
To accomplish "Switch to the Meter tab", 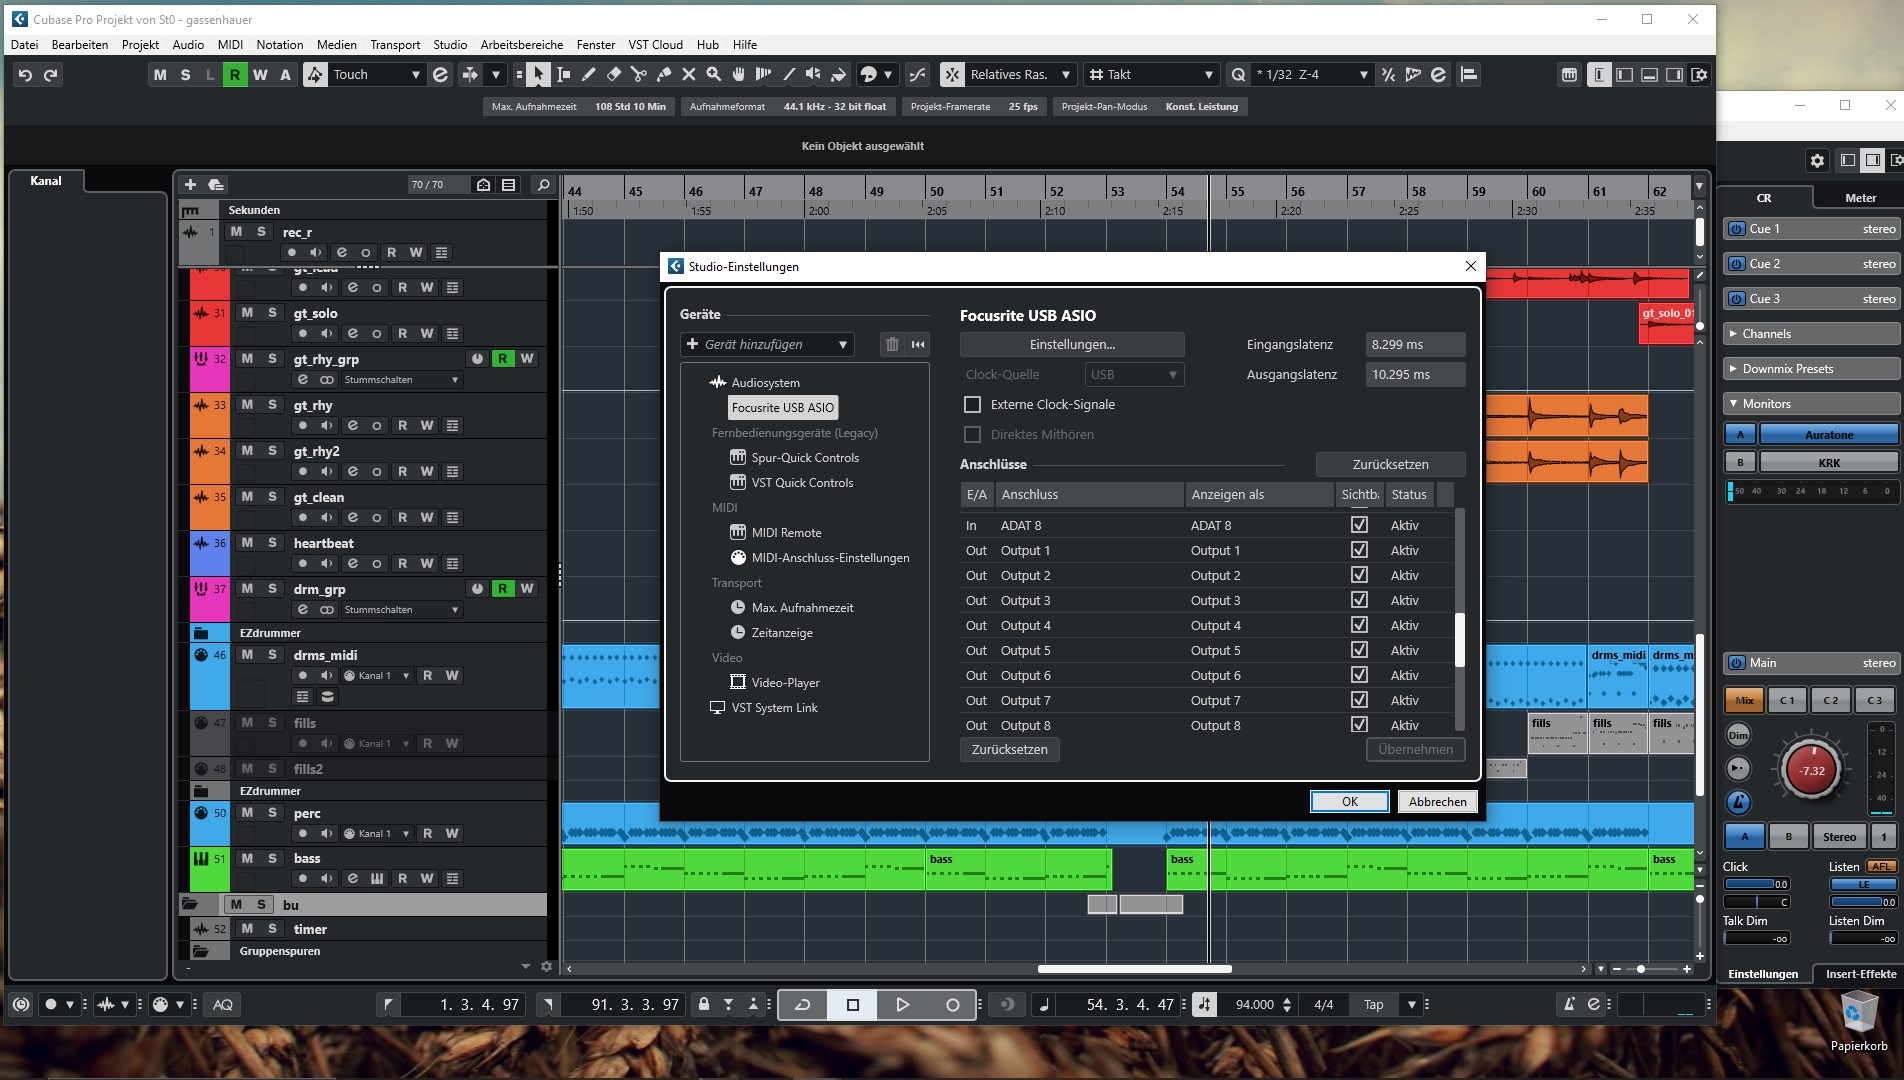I will pos(1860,198).
